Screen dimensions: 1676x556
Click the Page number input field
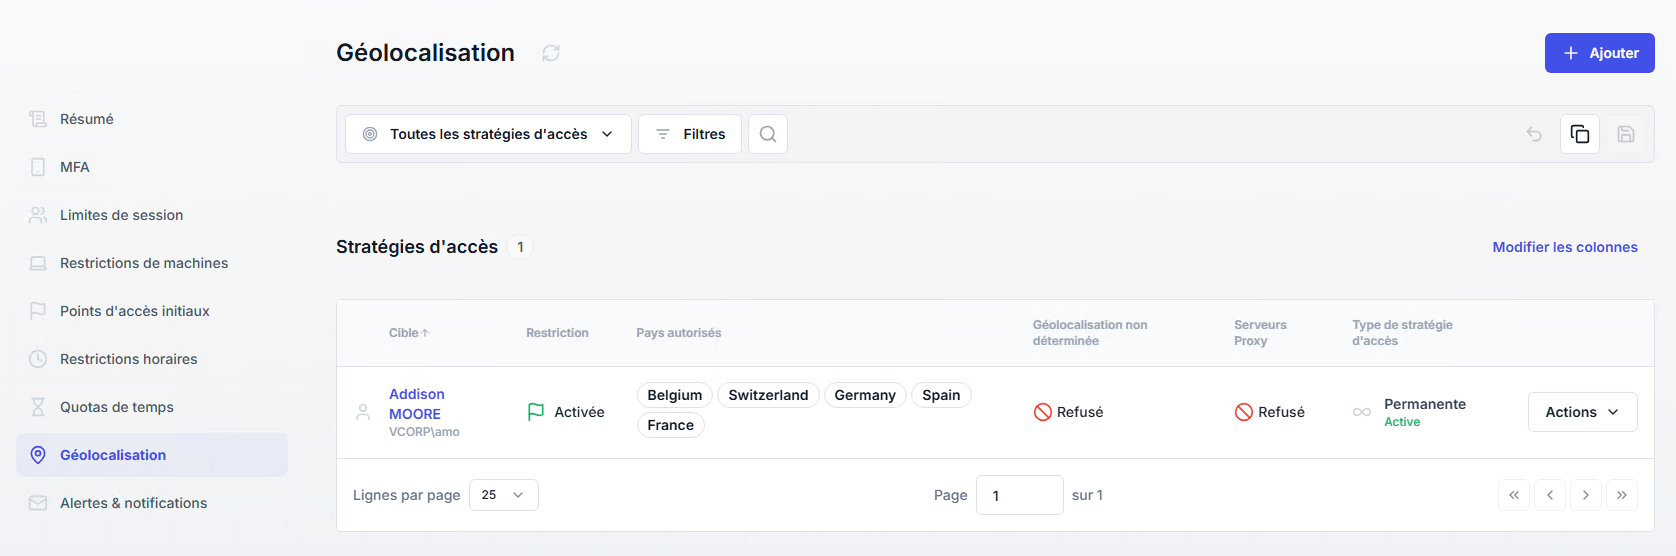1019,495
